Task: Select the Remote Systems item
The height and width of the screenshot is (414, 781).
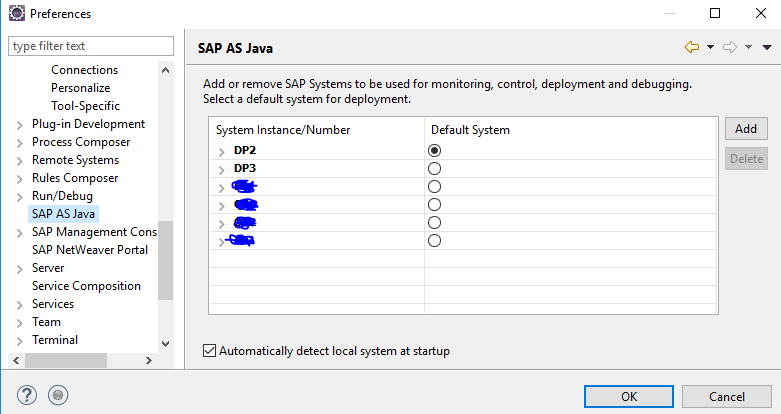Action: (75, 160)
